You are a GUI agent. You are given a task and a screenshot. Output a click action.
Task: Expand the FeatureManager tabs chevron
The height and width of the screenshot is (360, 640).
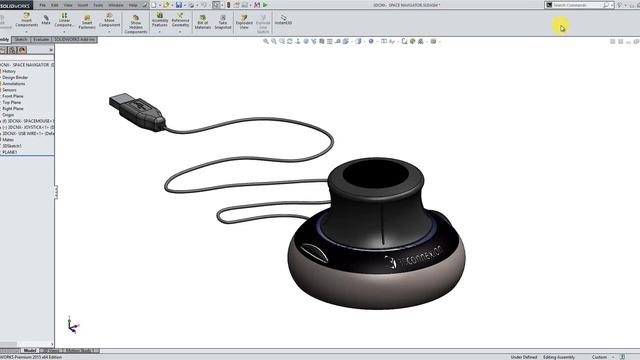pos(51,50)
